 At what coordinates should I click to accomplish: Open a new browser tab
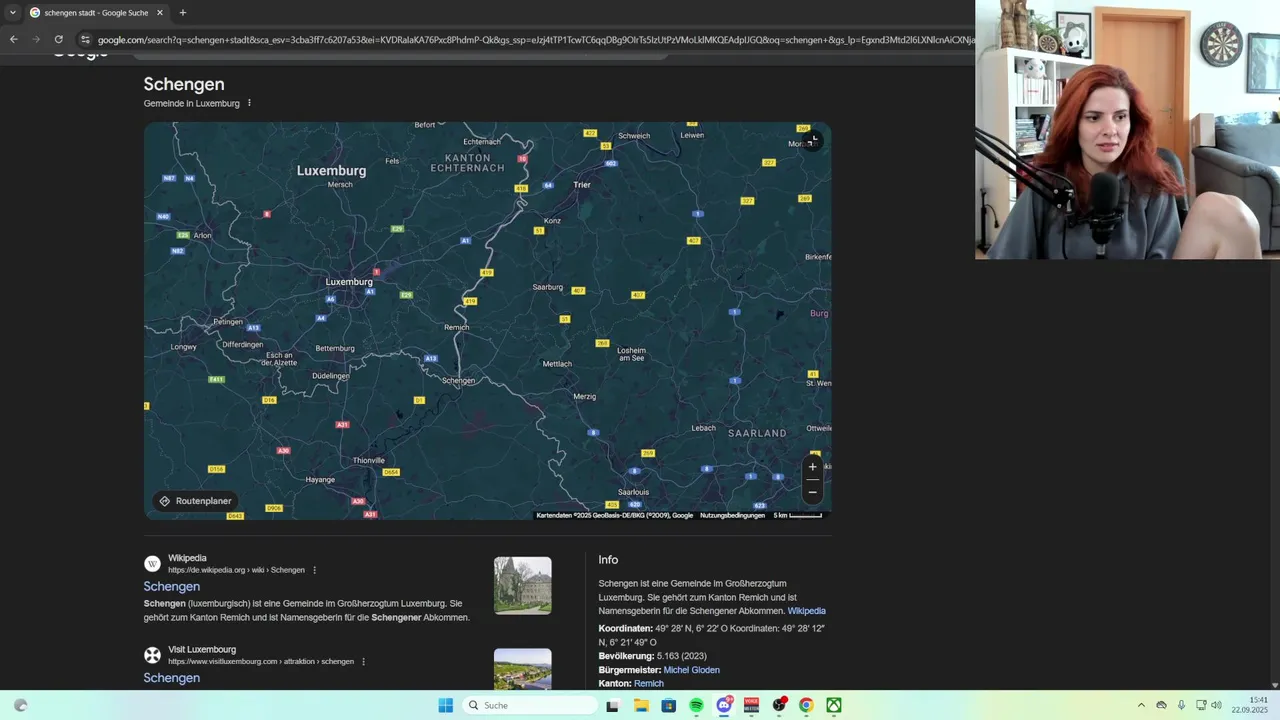tap(182, 13)
